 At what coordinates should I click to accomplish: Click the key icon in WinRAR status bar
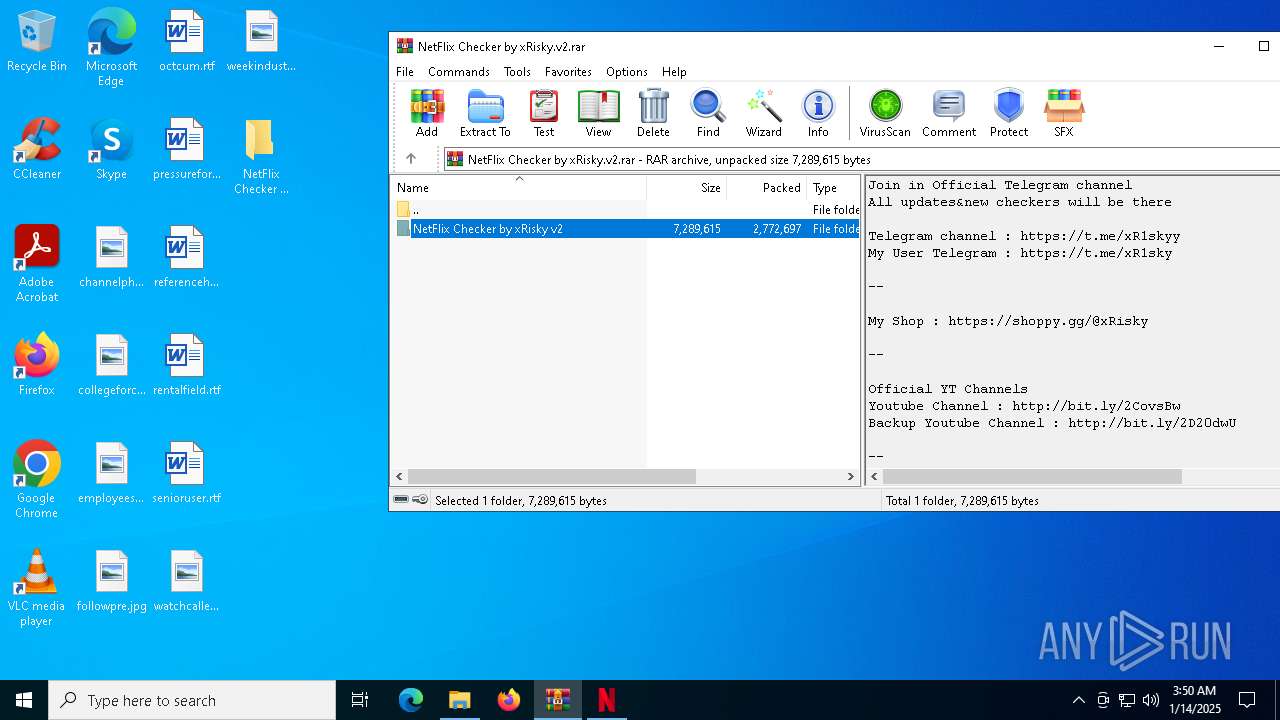(x=420, y=500)
